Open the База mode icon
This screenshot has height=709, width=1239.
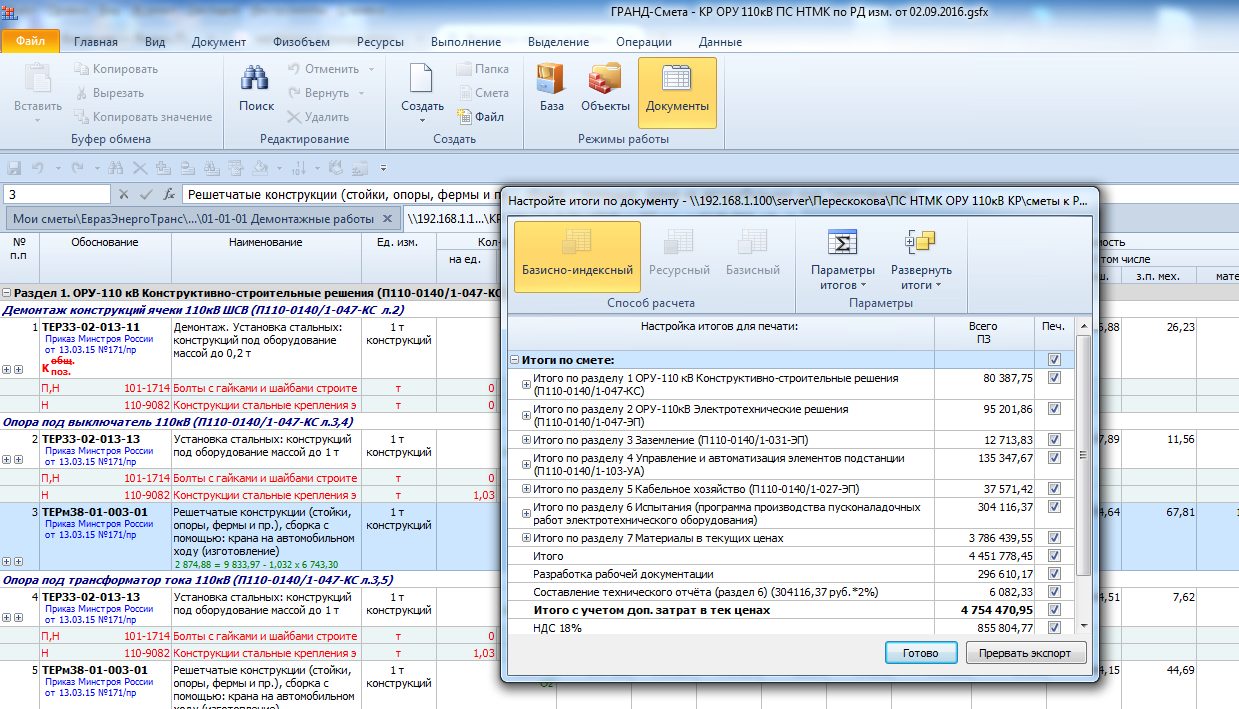551,82
